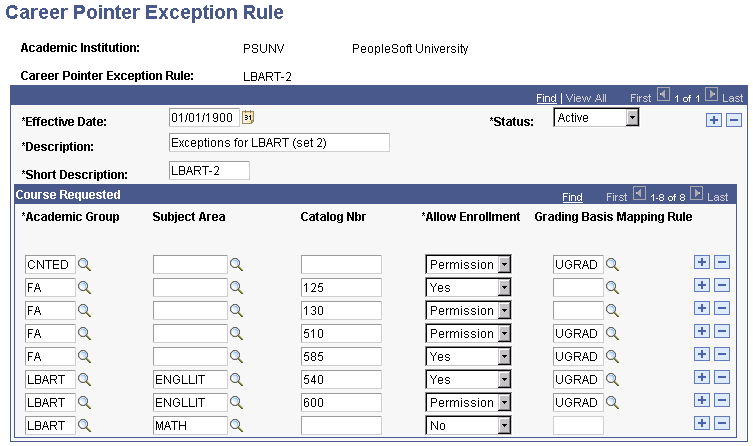The width and height of the screenshot is (753, 446).
Task: Delete the LBART MATH course row
Action: pyautogui.click(x=721, y=424)
